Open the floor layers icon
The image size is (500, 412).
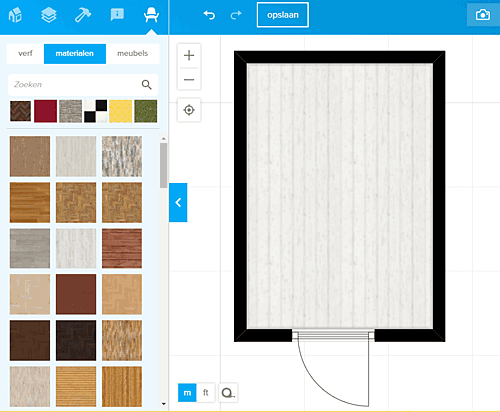click(49, 15)
